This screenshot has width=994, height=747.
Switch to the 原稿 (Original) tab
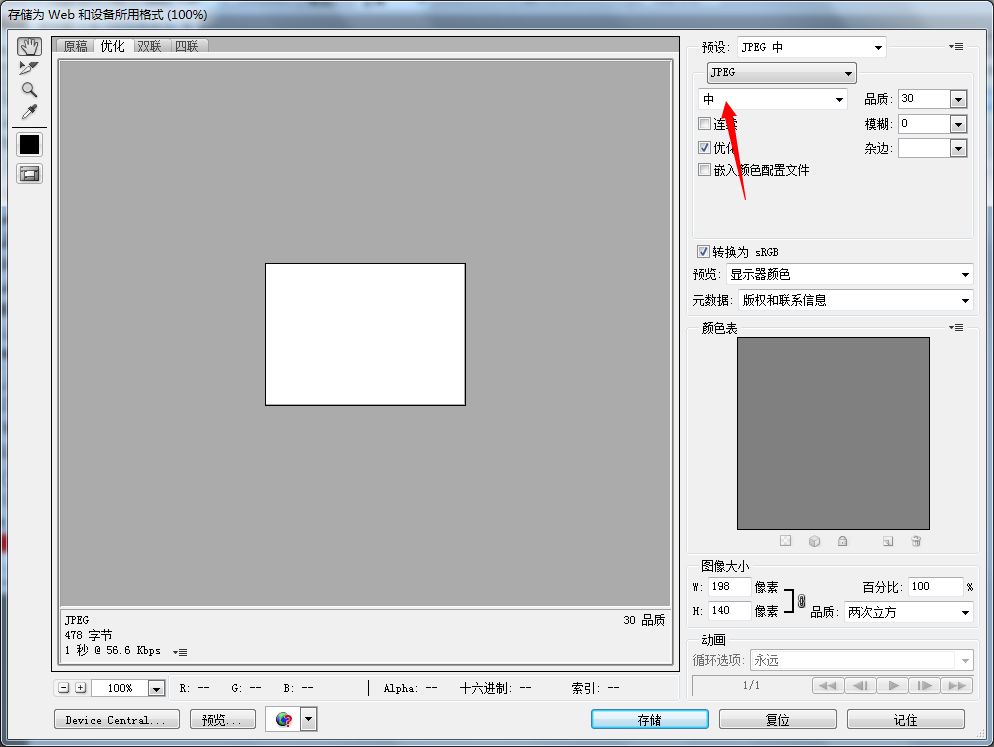[75, 46]
